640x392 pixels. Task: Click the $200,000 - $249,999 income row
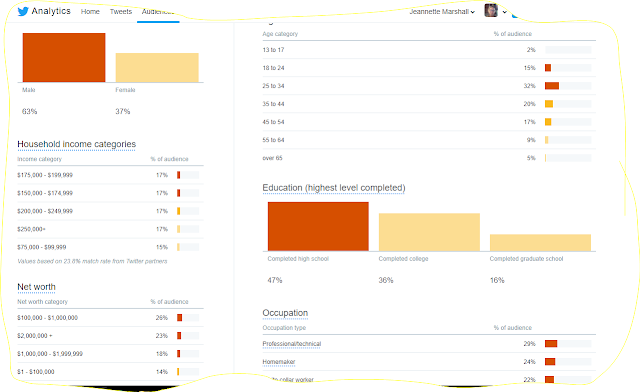pyautogui.click(x=110, y=211)
